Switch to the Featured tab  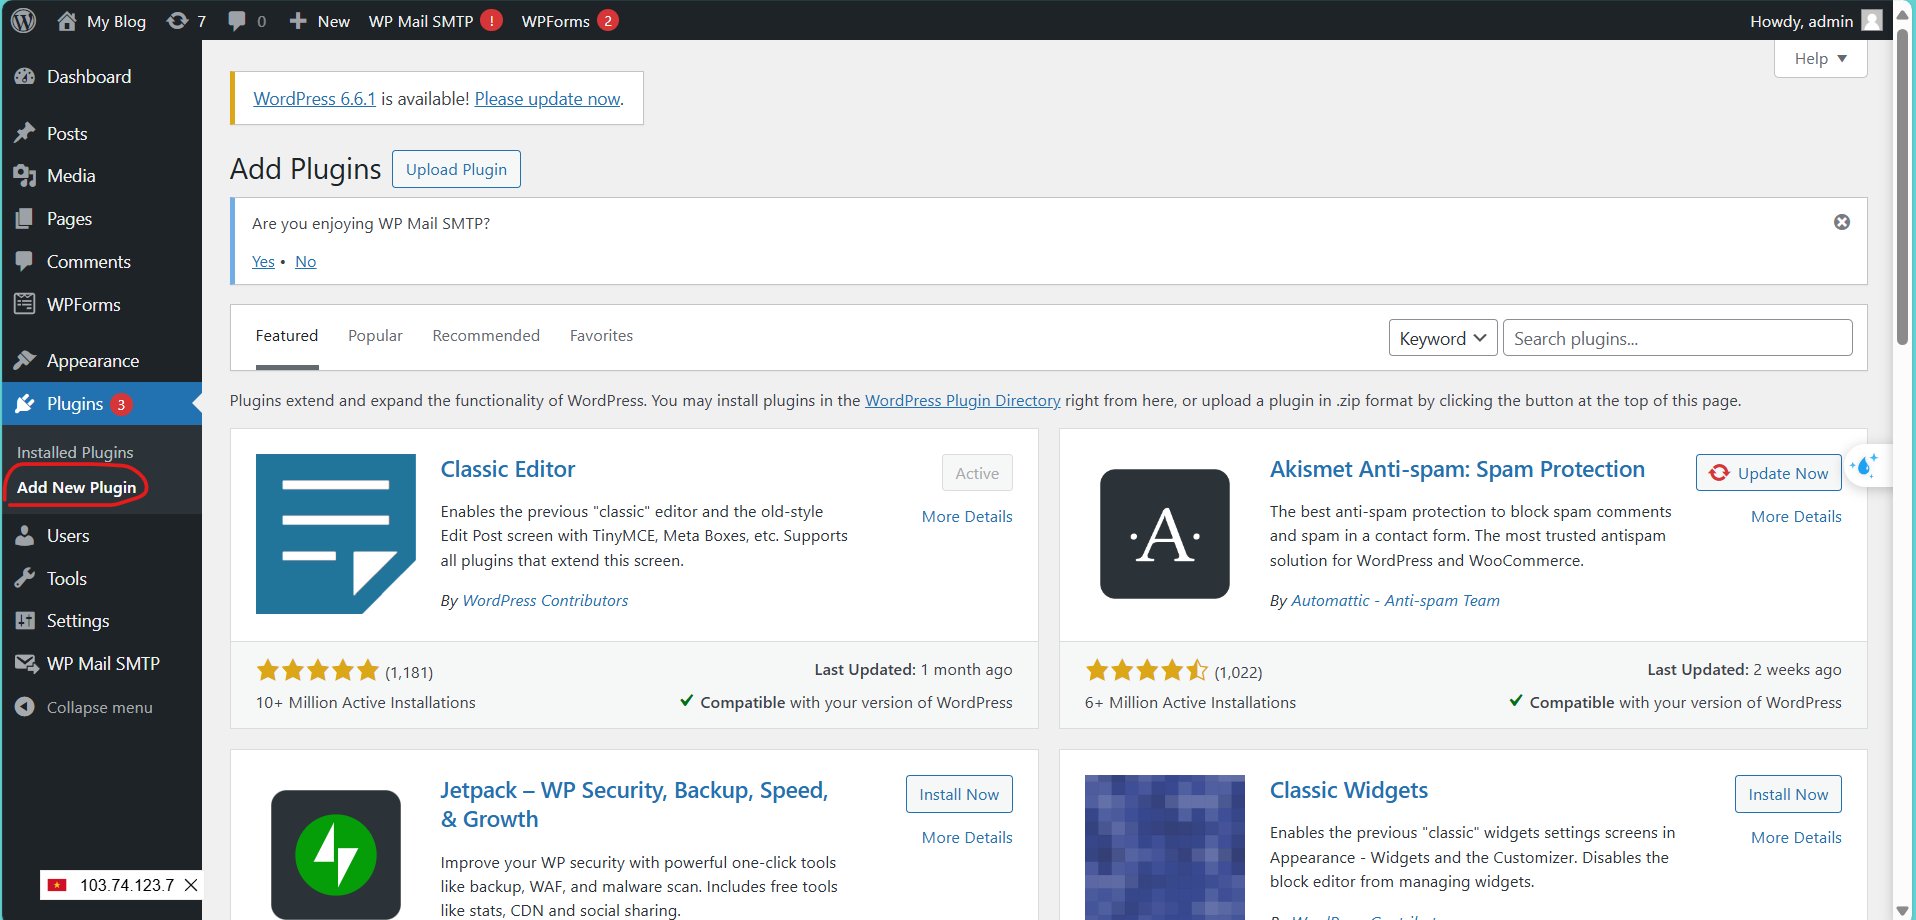[x=287, y=336]
